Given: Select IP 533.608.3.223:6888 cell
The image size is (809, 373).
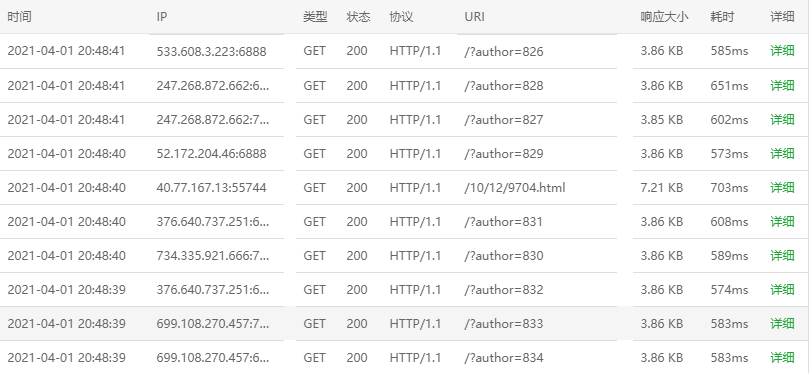Looking at the screenshot, I should coord(212,51).
